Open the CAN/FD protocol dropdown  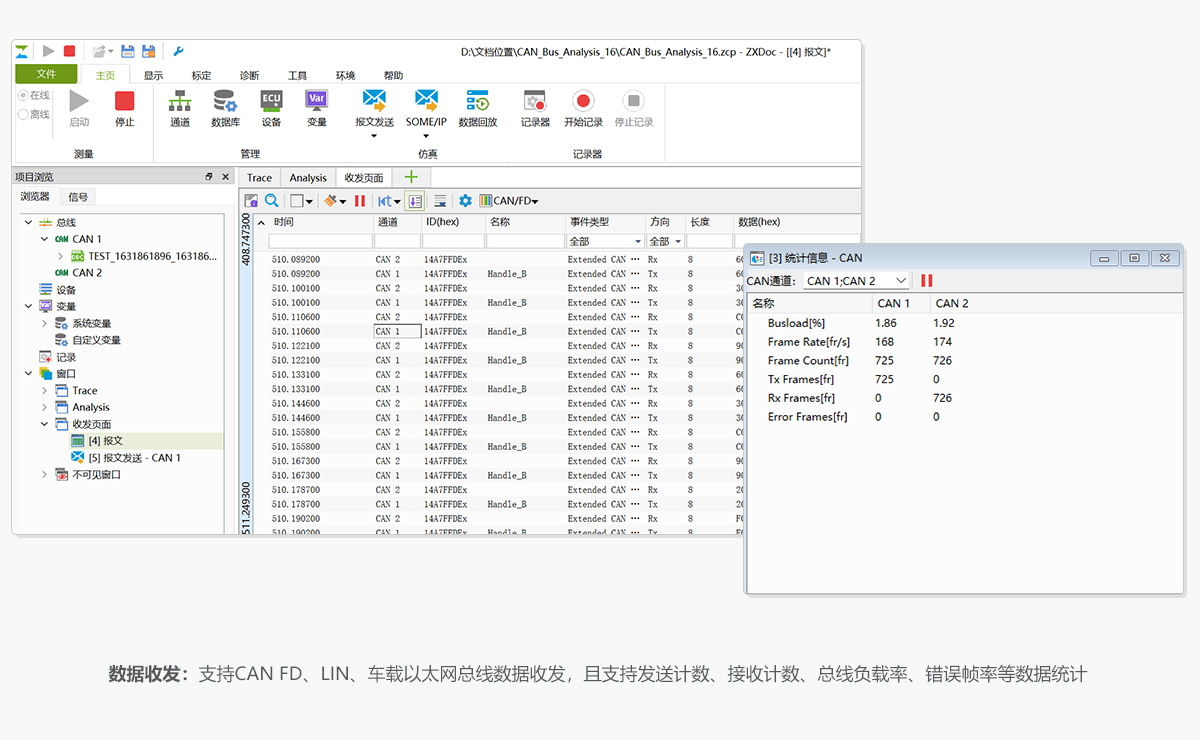point(509,201)
